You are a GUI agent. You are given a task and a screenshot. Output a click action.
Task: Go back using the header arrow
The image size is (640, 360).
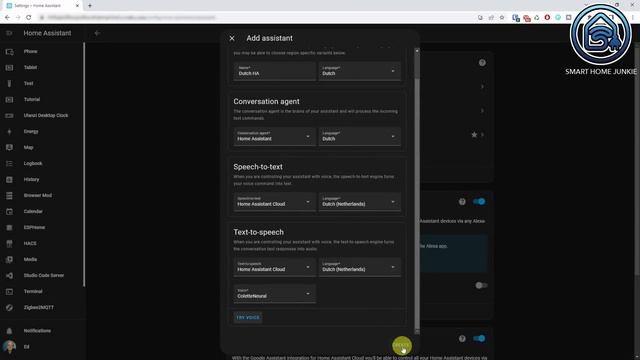click(x=97, y=33)
